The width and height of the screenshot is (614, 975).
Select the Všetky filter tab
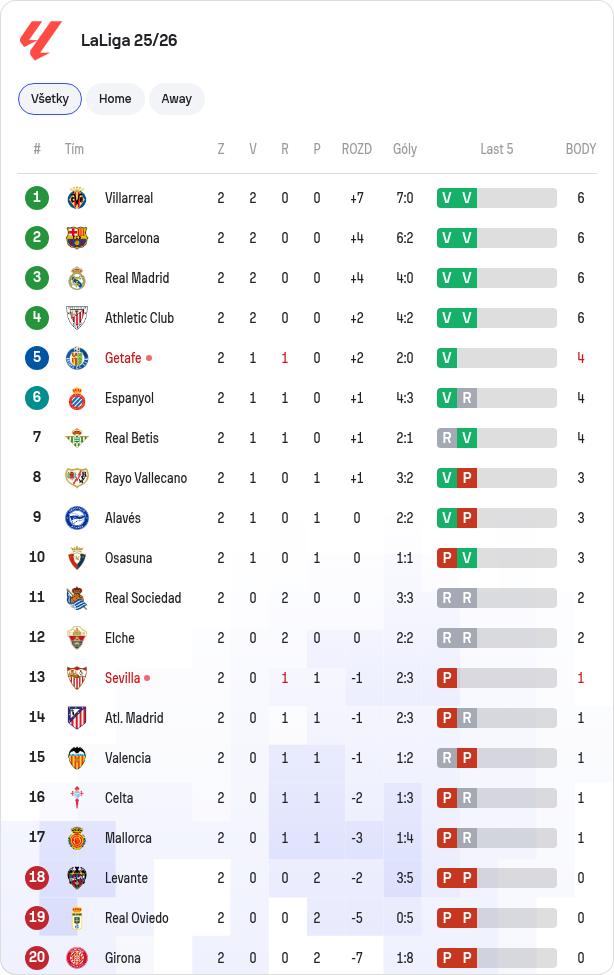50,99
